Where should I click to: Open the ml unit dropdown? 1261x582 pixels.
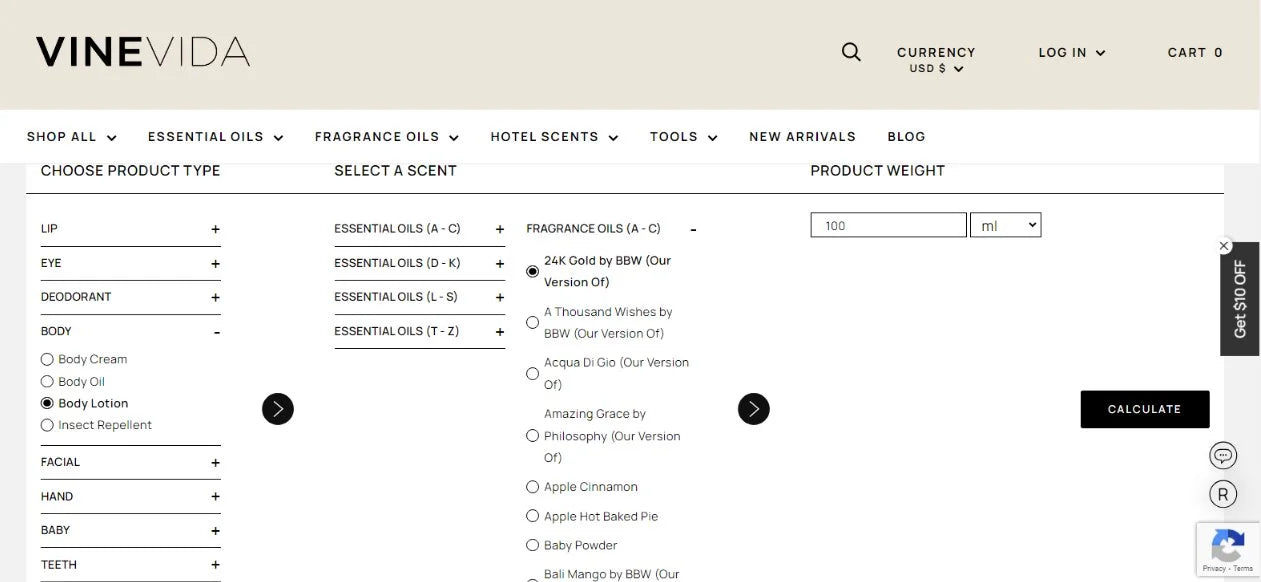point(1005,225)
